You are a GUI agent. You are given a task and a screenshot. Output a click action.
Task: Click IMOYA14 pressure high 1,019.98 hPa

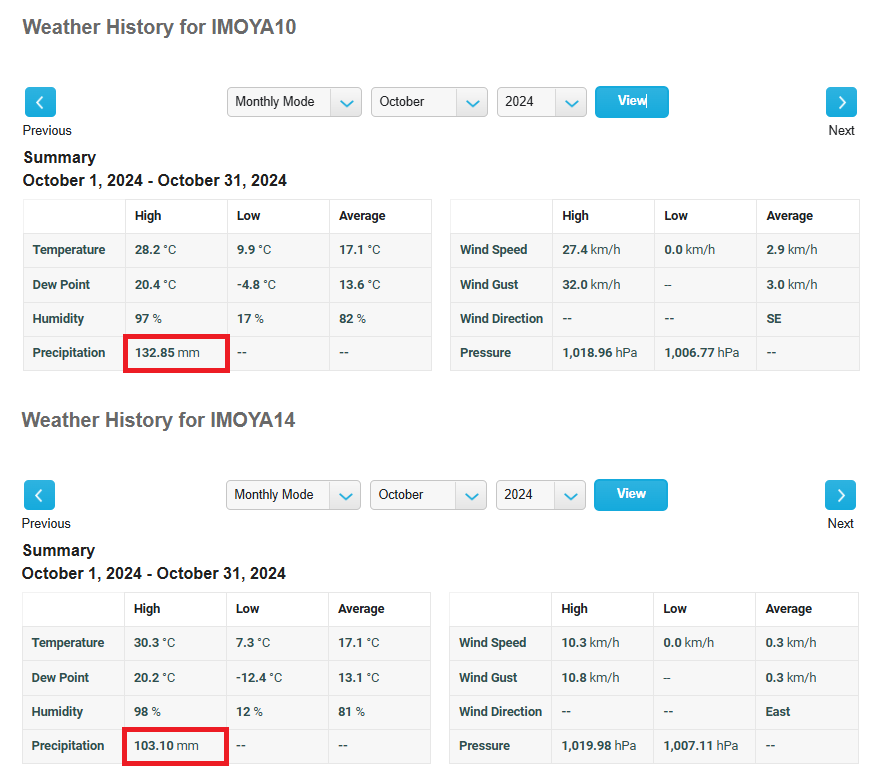[599, 746]
